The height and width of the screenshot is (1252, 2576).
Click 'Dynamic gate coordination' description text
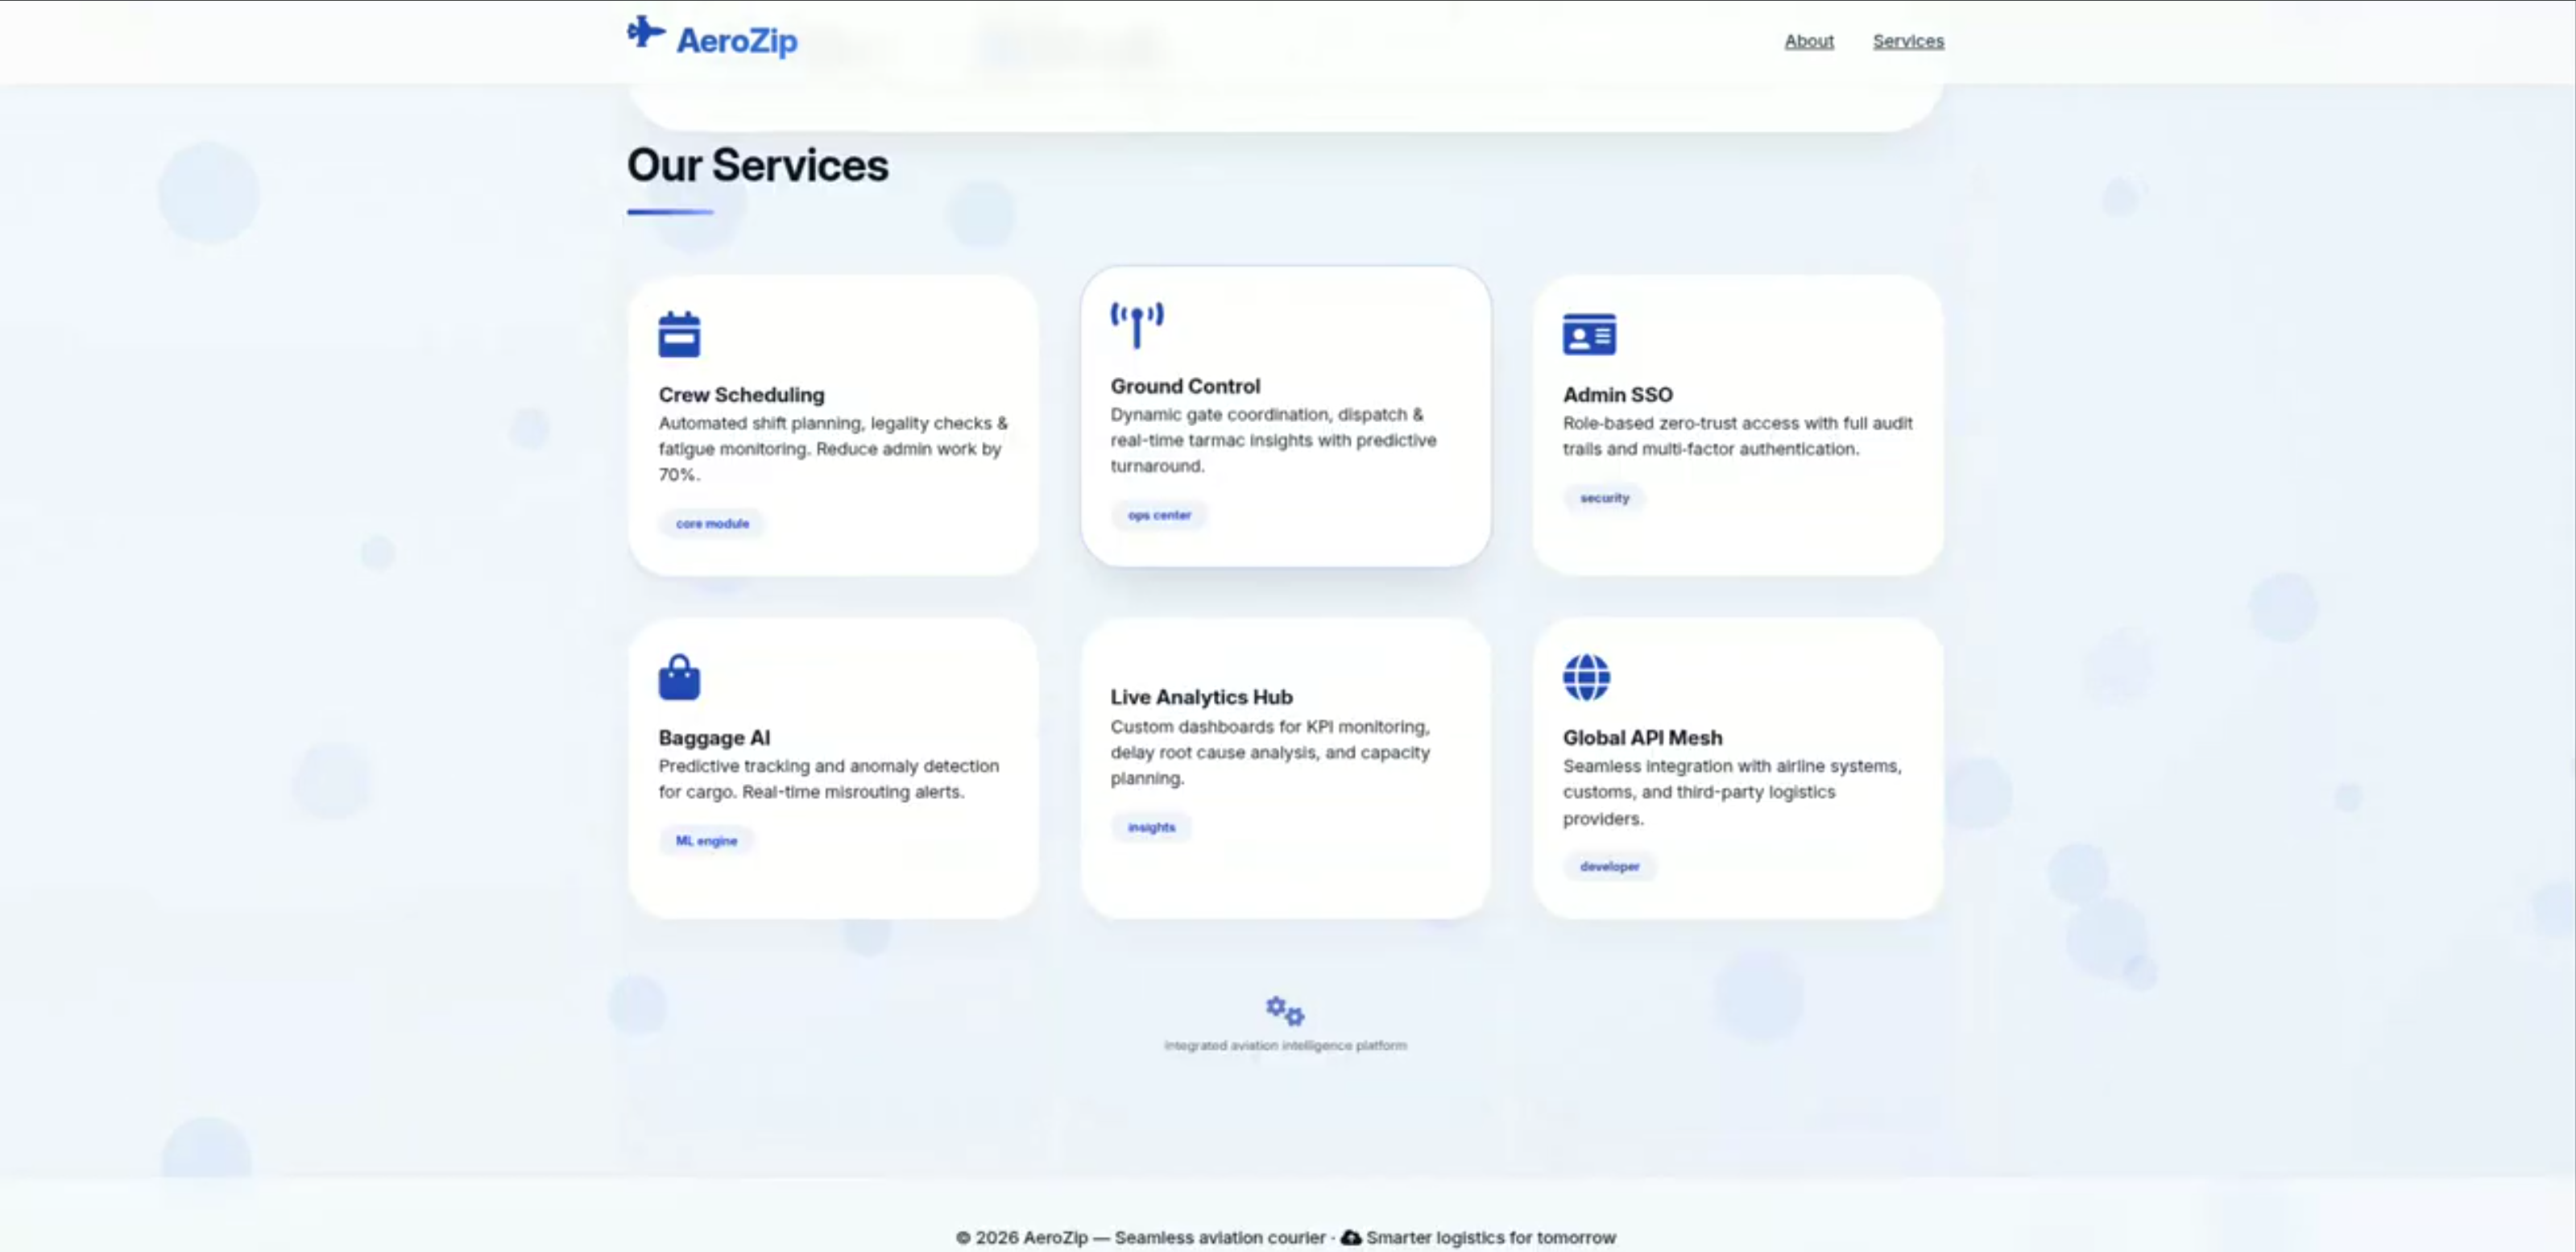pos(1273,440)
